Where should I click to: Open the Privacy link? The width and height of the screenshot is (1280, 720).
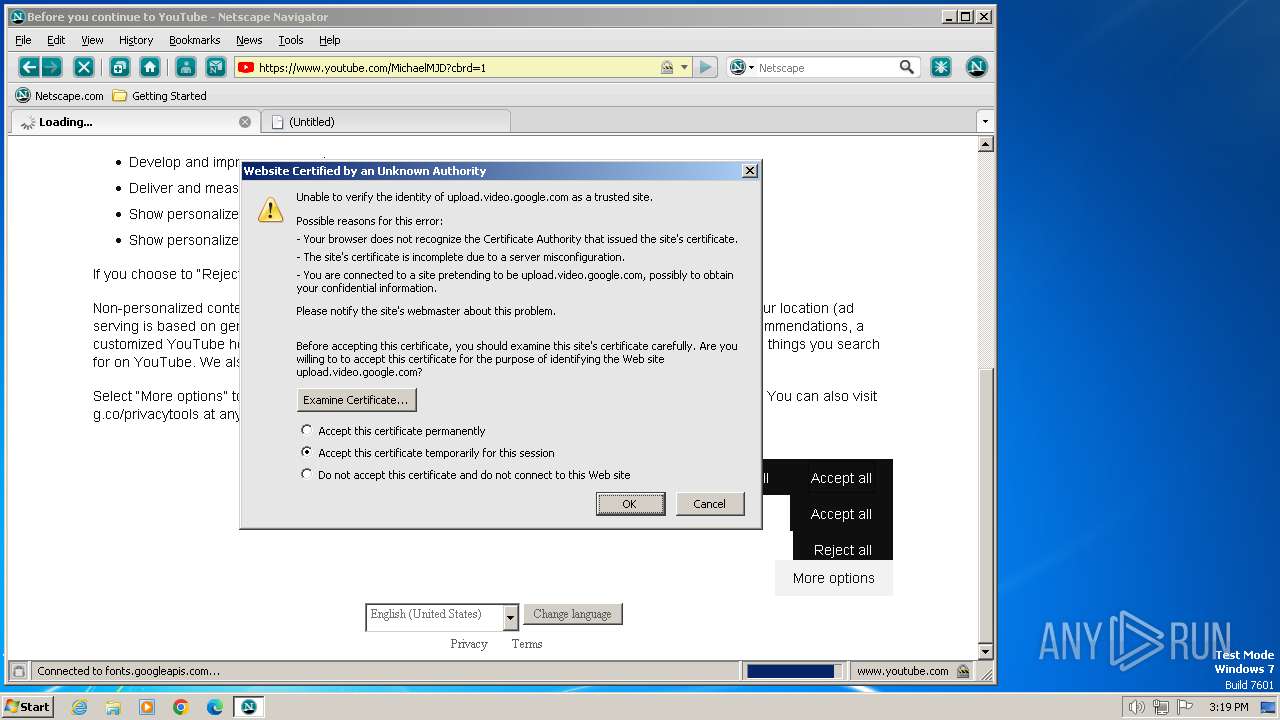click(469, 644)
